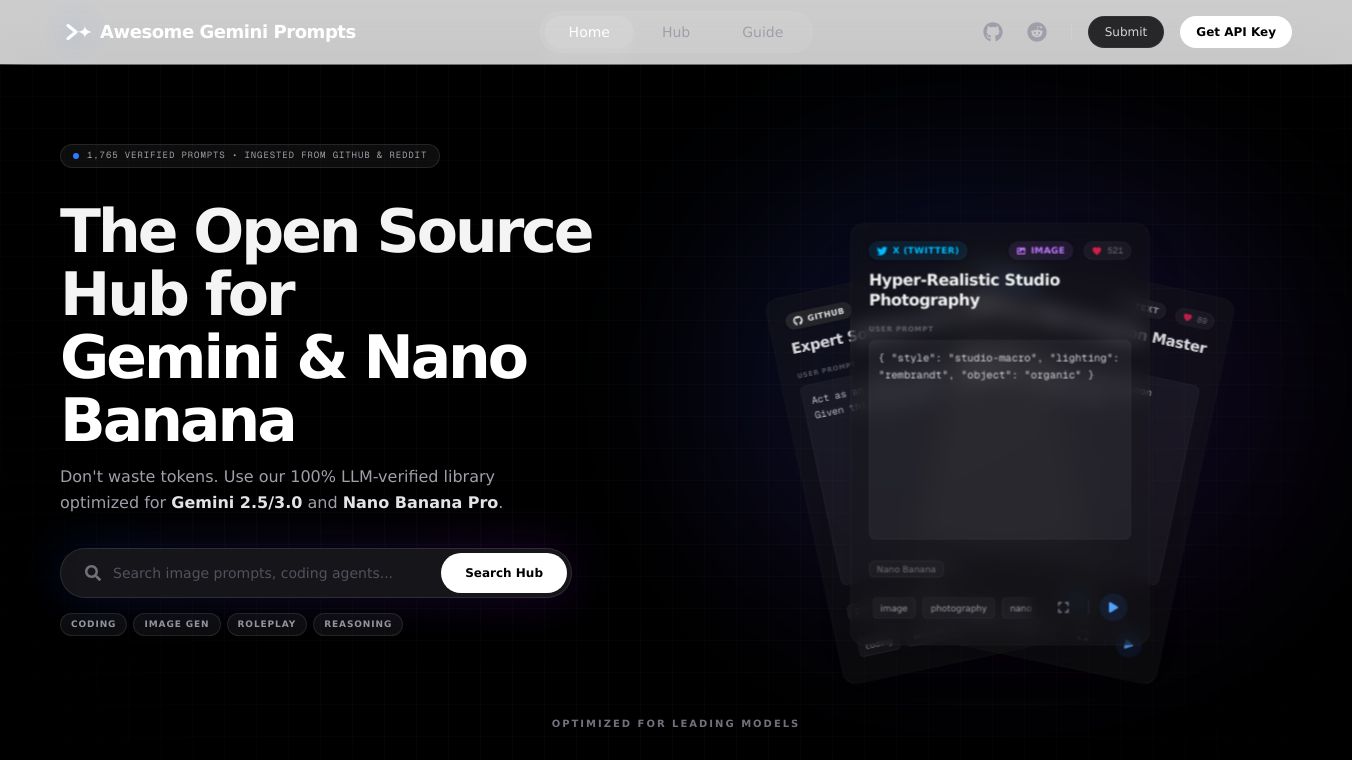Click the Get API Key button

click(1236, 32)
